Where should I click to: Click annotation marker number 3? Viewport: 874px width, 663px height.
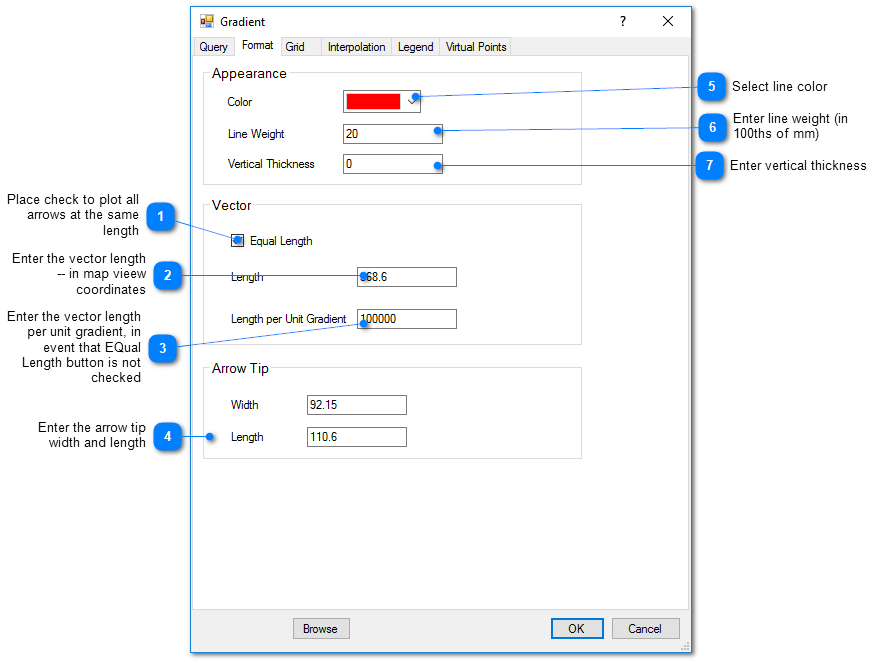162,348
